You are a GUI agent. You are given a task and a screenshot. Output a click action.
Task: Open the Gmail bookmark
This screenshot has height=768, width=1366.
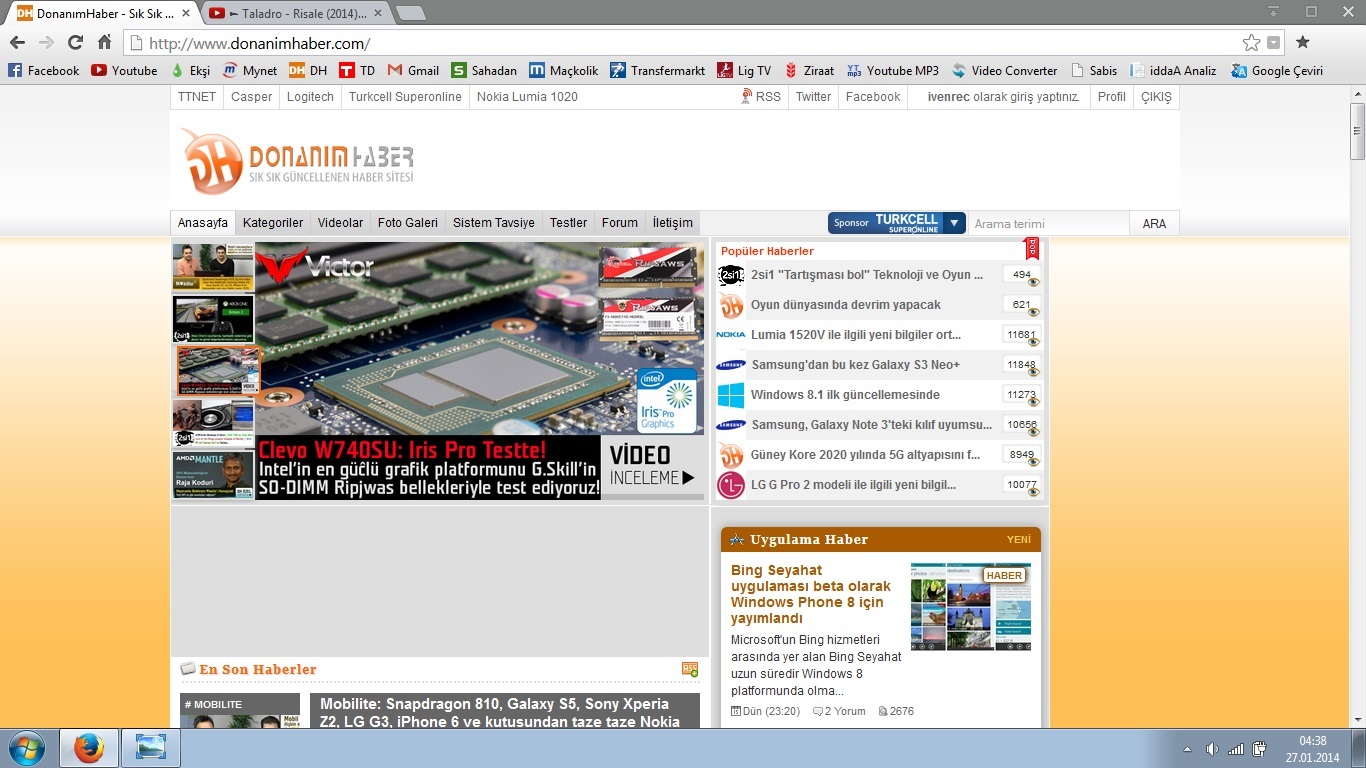point(413,71)
